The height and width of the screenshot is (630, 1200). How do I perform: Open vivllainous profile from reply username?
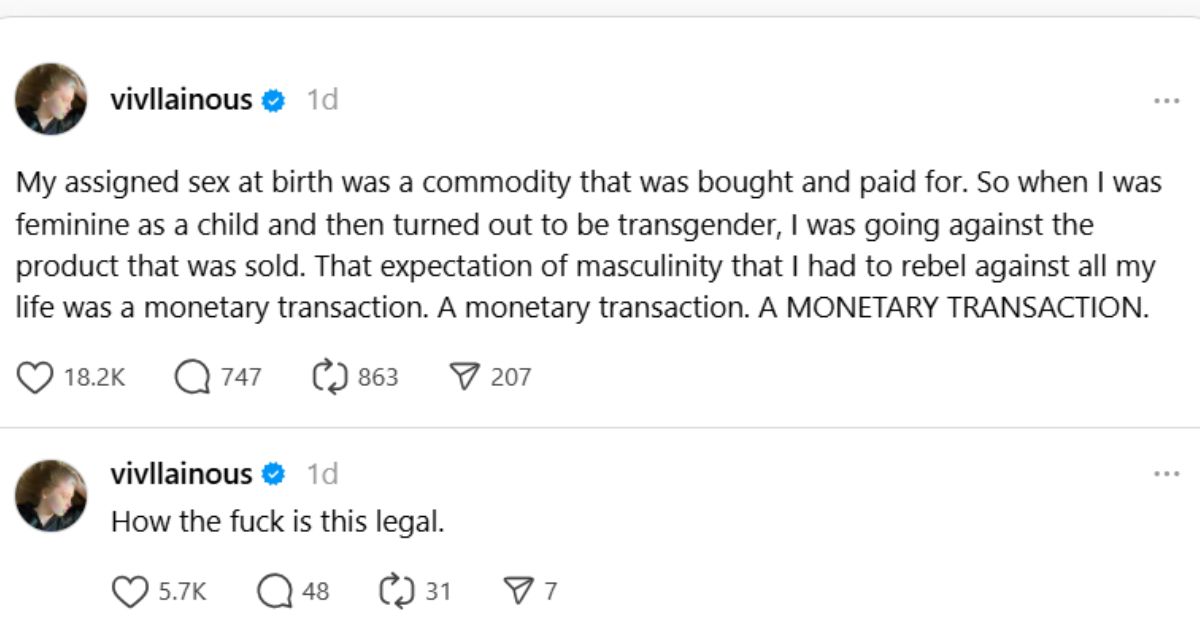pyautogui.click(x=181, y=473)
